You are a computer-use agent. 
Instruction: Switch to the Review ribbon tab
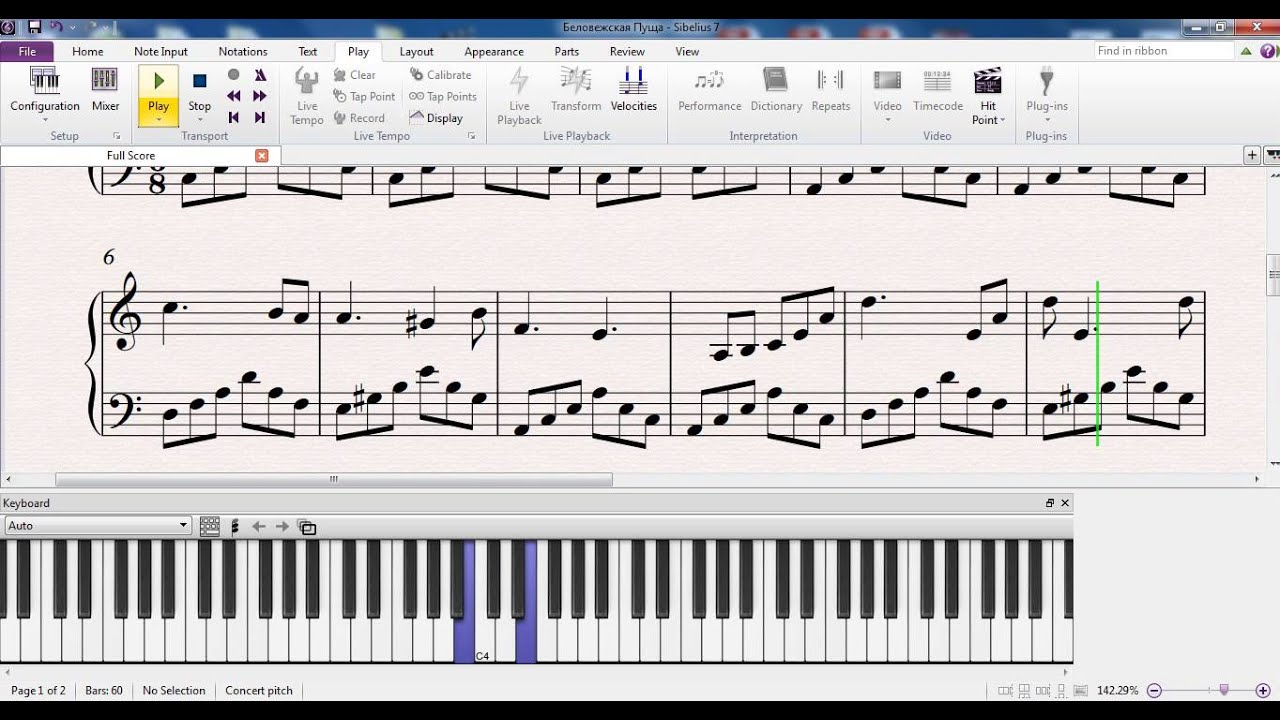tap(627, 51)
